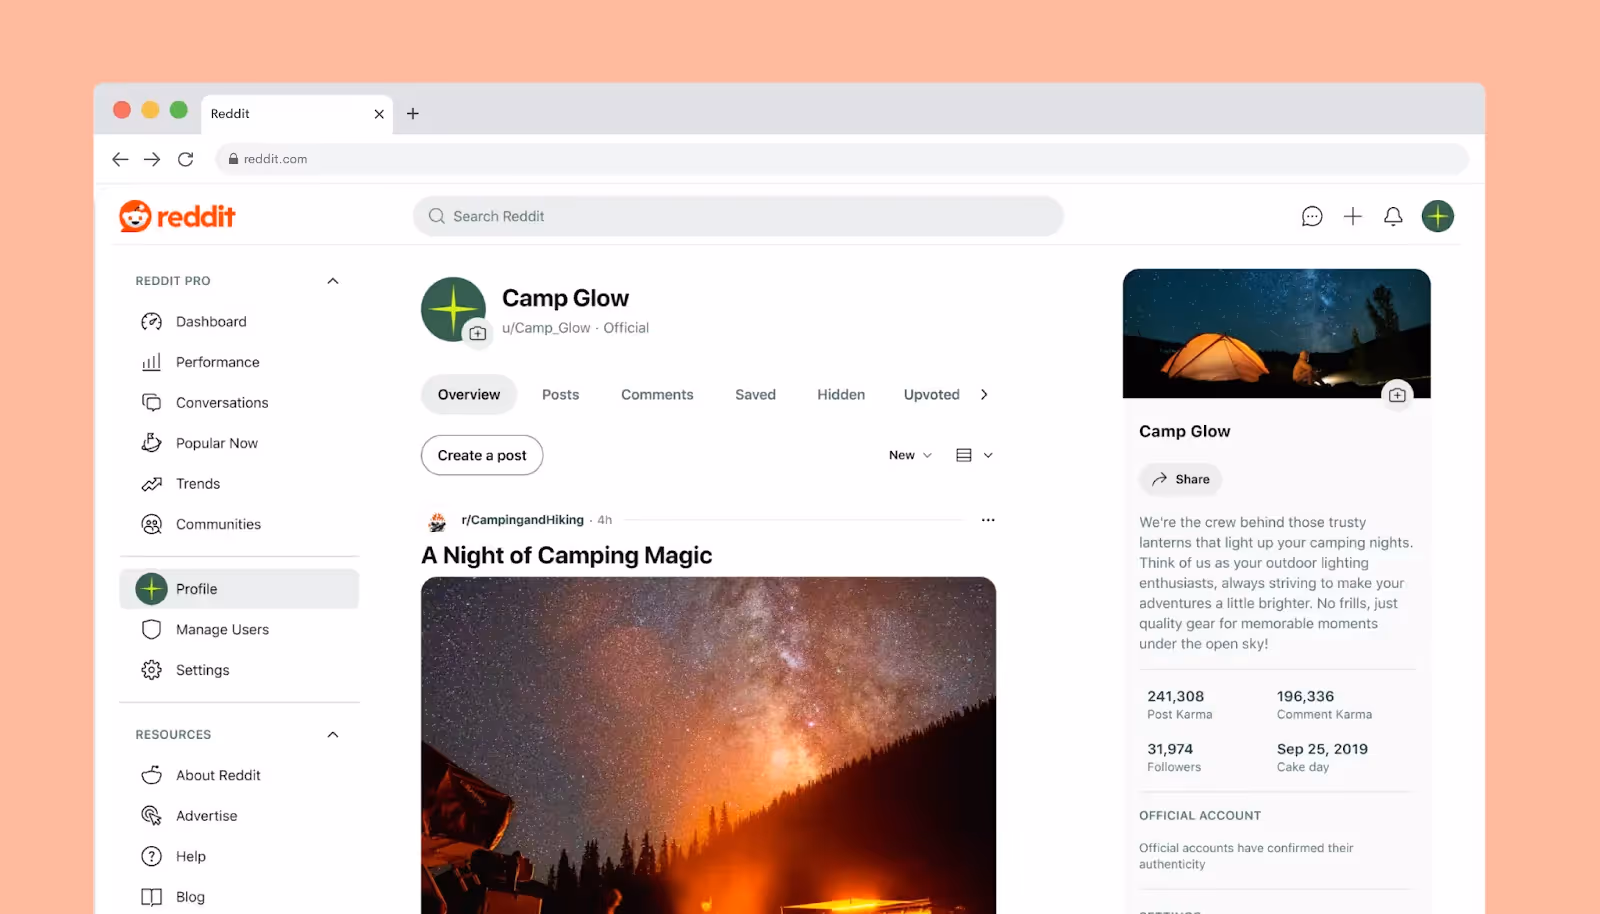Open the Saved tab
This screenshot has height=914, width=1600.
(755, 394)
